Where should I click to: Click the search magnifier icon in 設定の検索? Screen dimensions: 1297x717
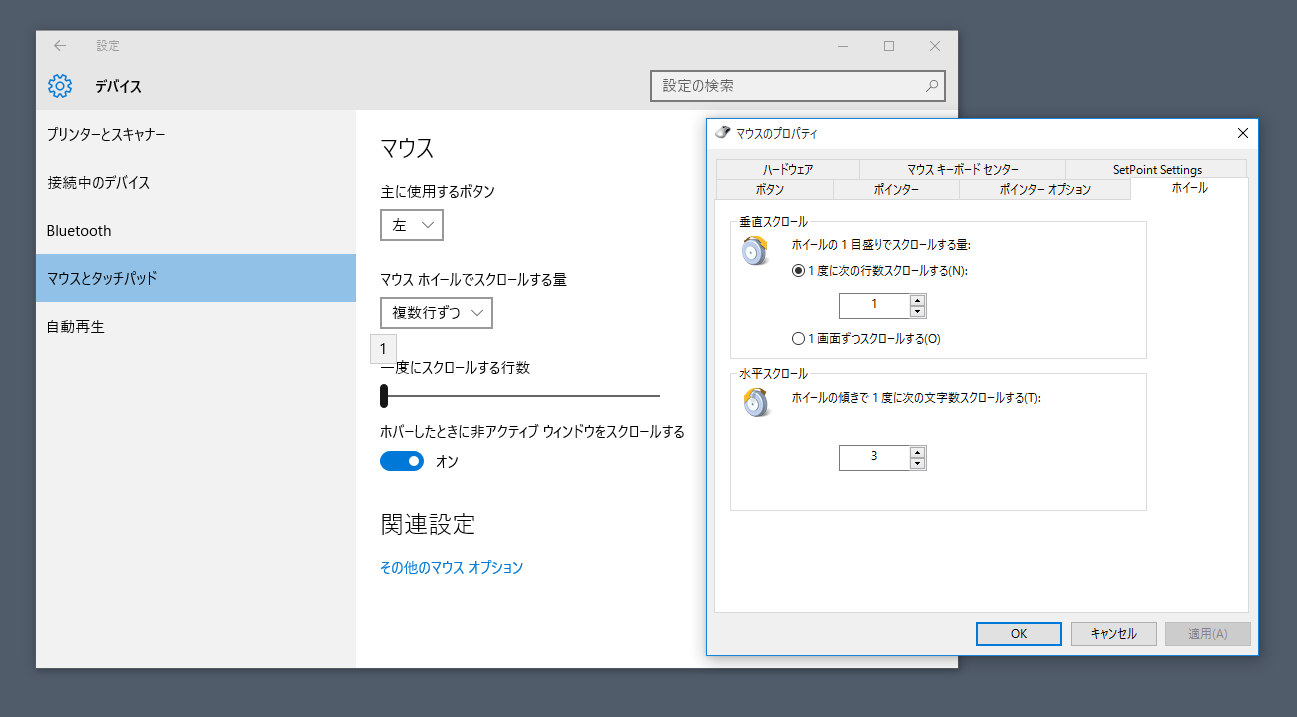(x=931, y=86)
